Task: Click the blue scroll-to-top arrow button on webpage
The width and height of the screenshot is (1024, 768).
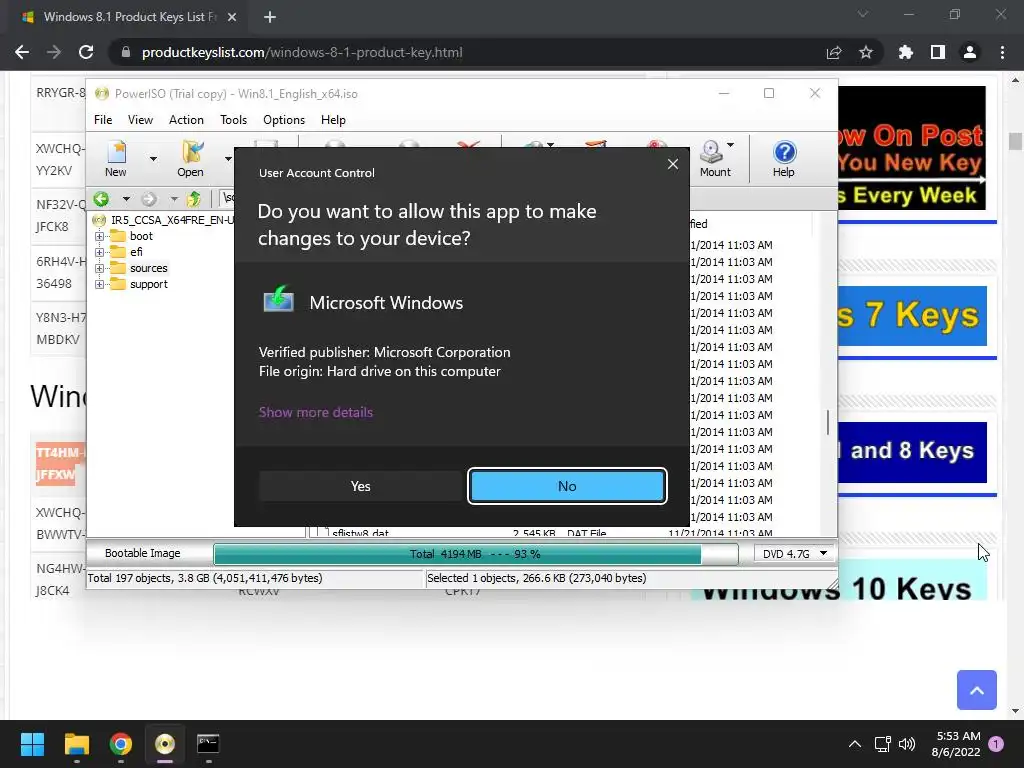Action: (976, 690)
